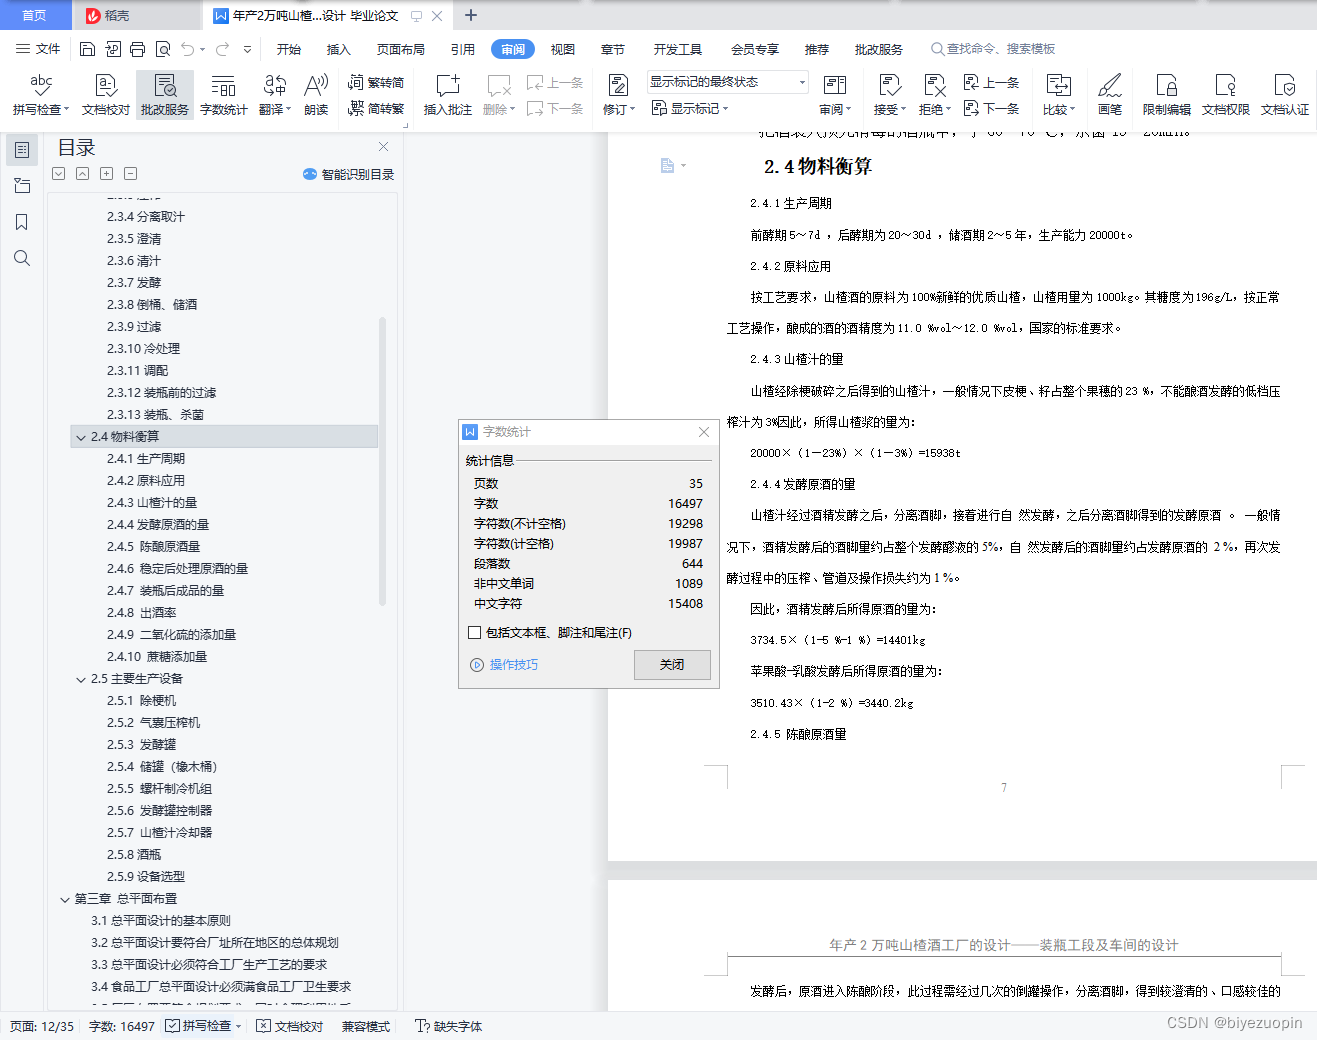Select the 画笔 pen tool

point(1110,95)
